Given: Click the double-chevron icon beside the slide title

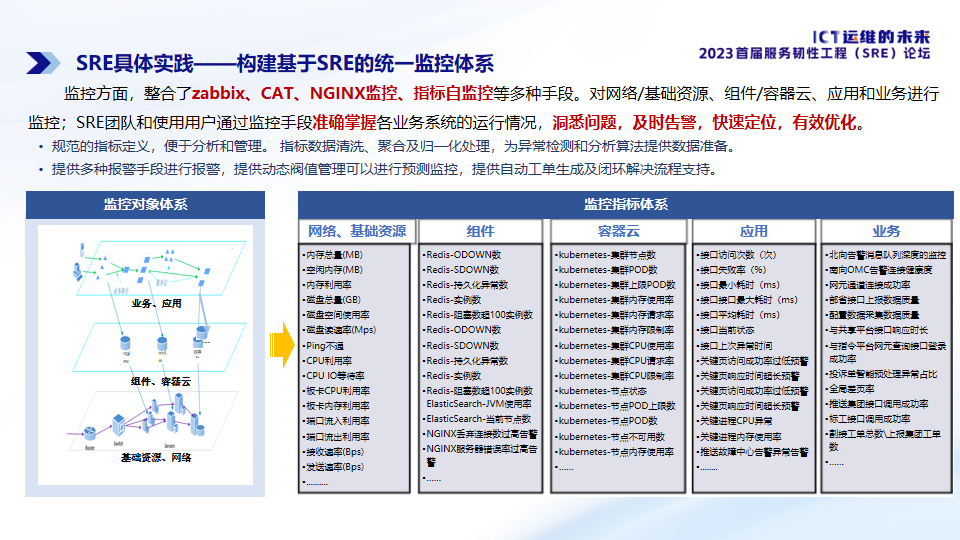Looking at the screenshot, I should click(x=43, y=63).
